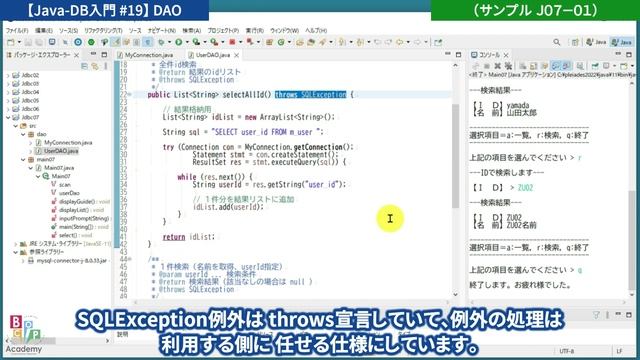Click the Save icon in the toolbar
640x360 pixels.
tap(28, 42)
